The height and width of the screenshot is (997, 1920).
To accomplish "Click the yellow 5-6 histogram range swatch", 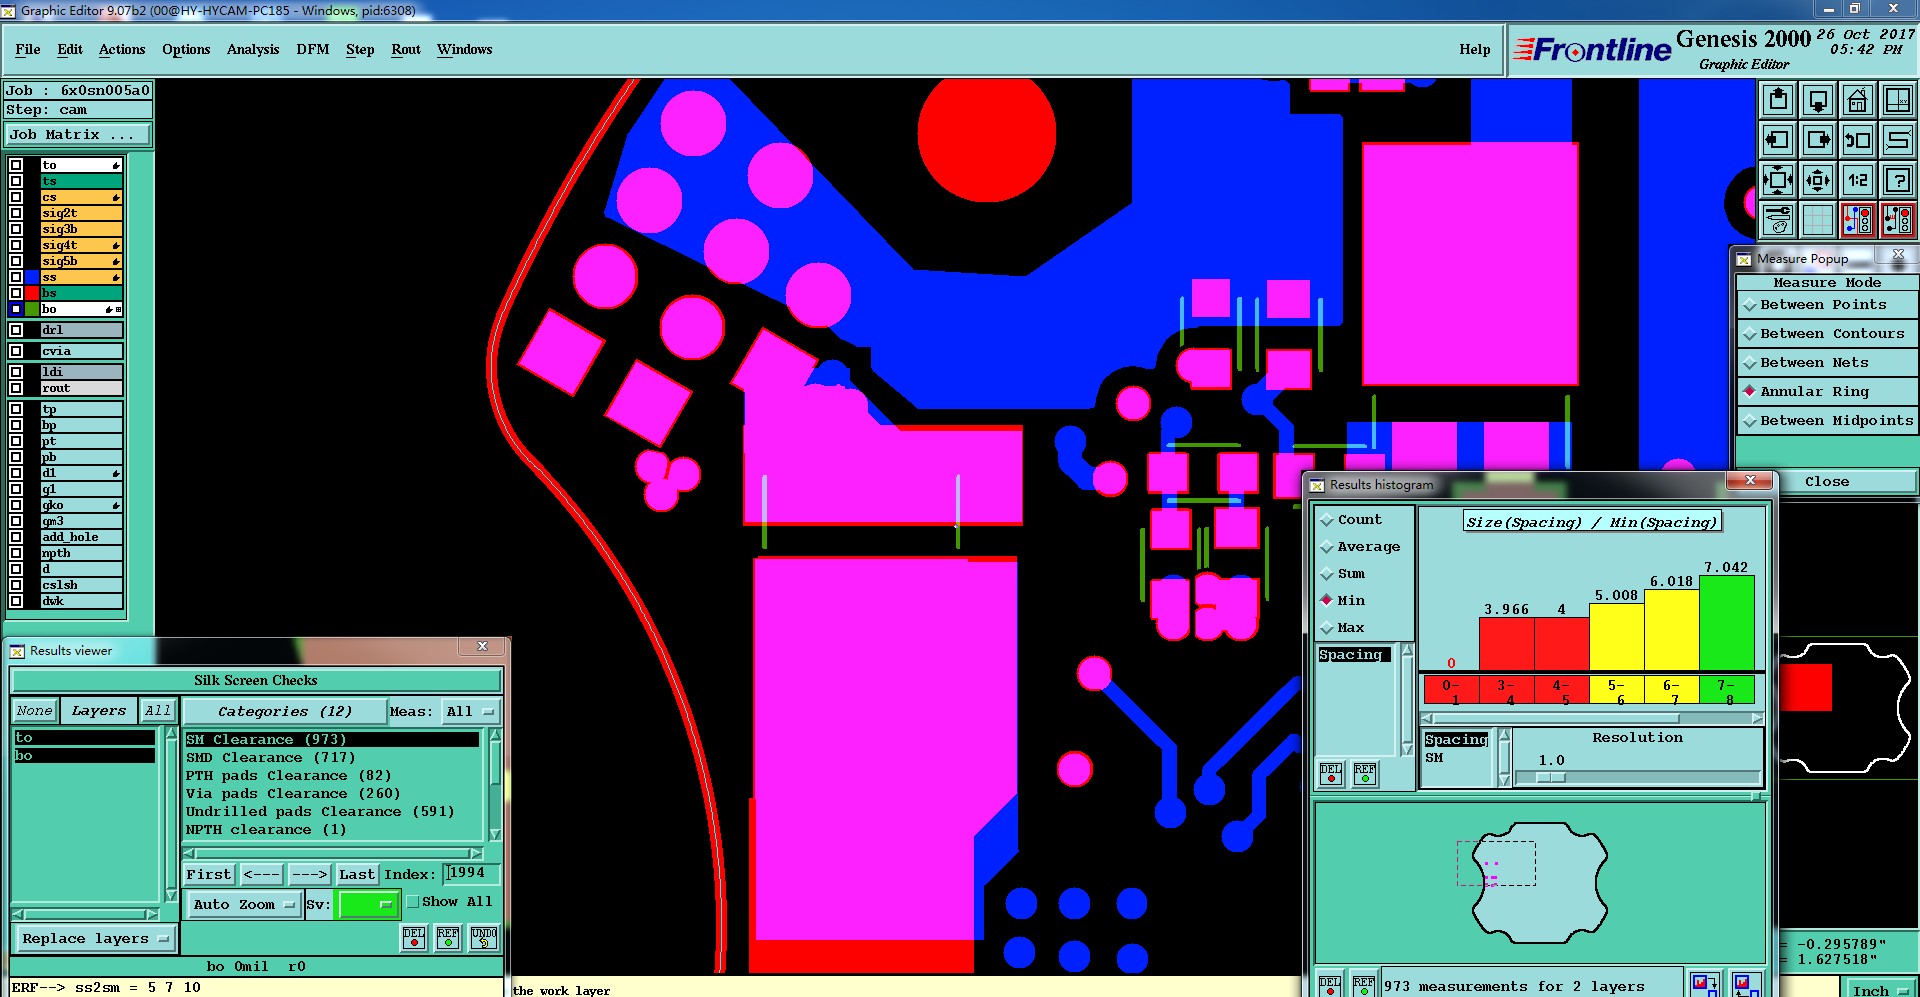I will (x=1617, y=690).
